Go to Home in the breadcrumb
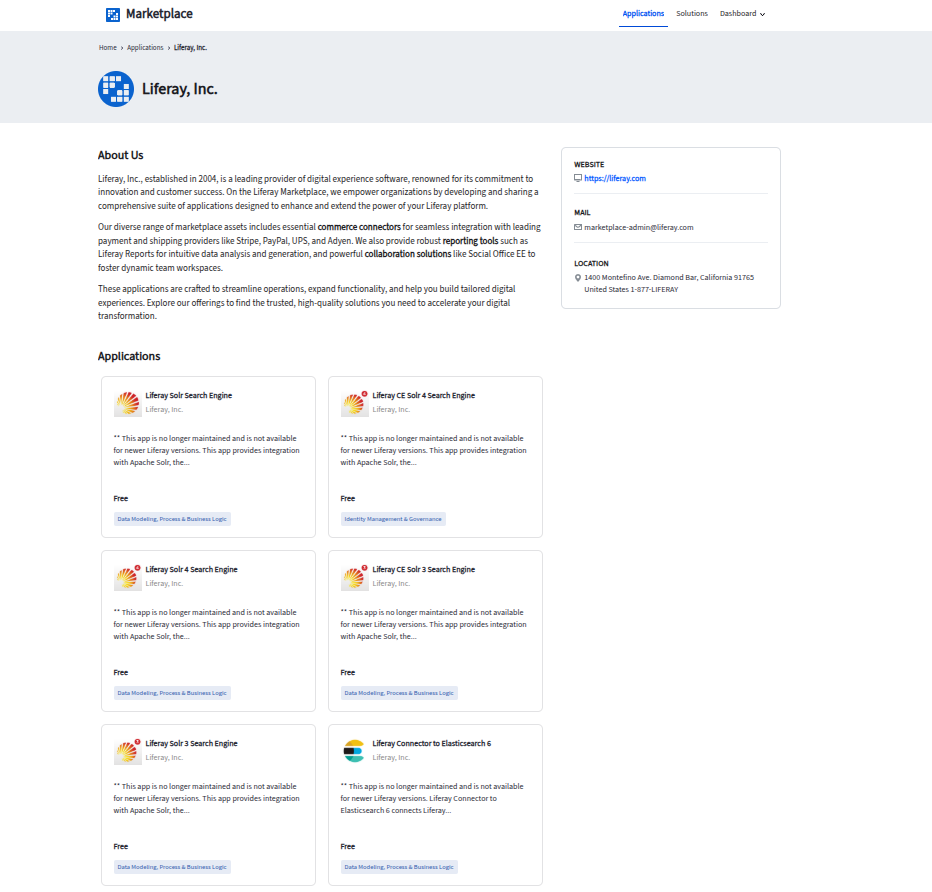This screenshot has width=932, height=892. [x=108, y=48]
